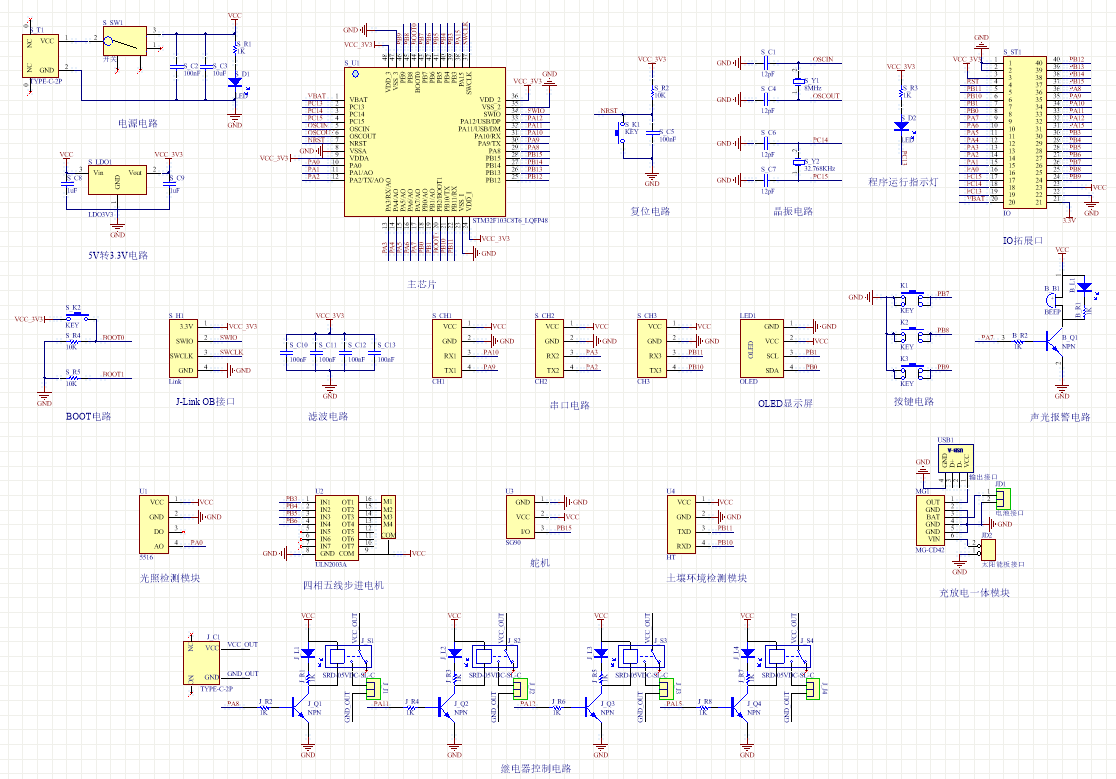This screenshot has height=779, width=1116.
Task: Click the 声光报警电路 section label
Action: 1060,417
